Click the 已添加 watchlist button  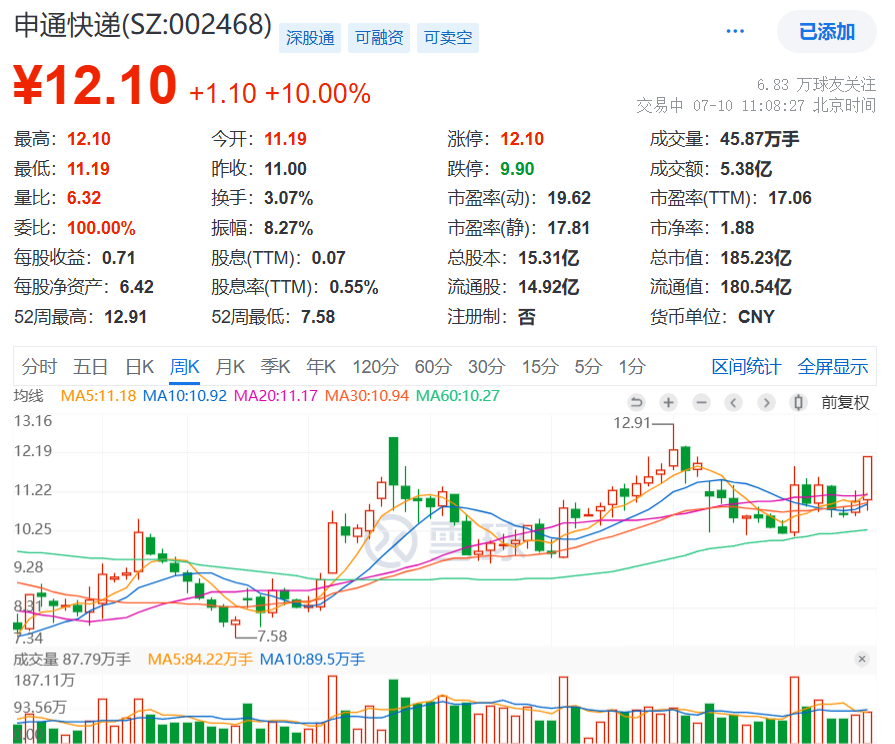coord(826,31)
